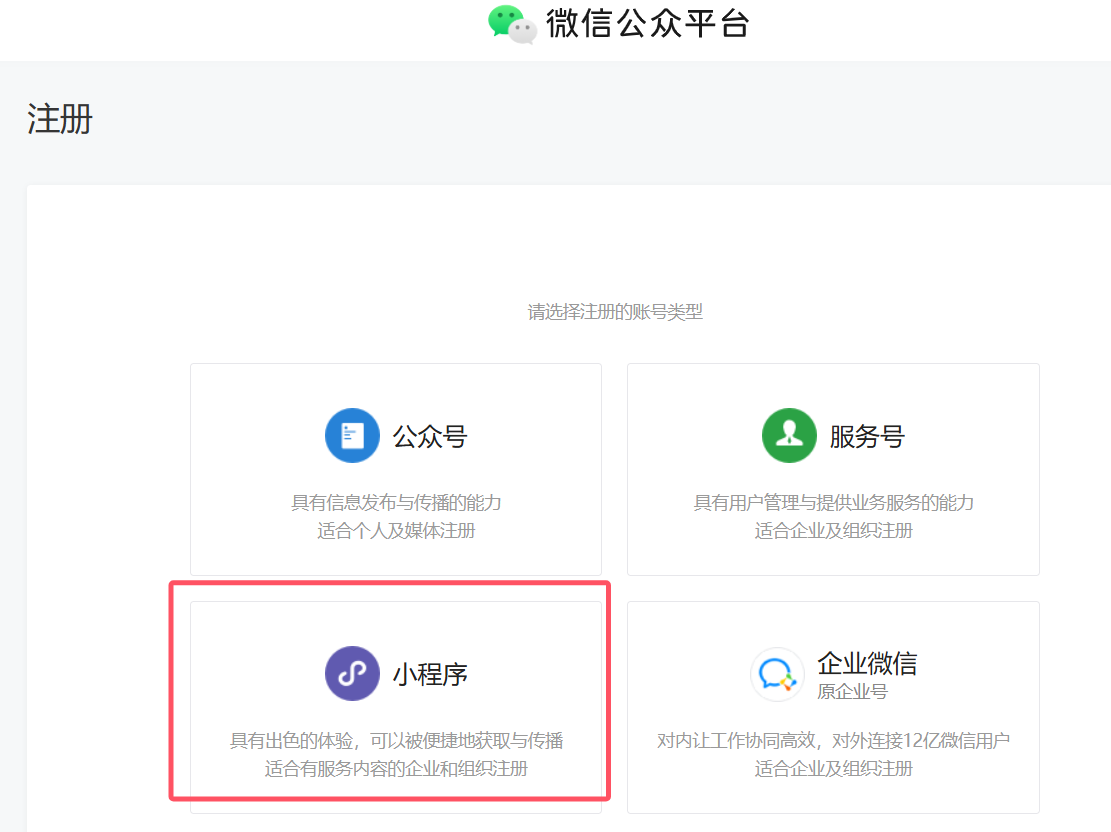
Task: Click the green 服务号 person icon
Action: (x=789, y=435)
